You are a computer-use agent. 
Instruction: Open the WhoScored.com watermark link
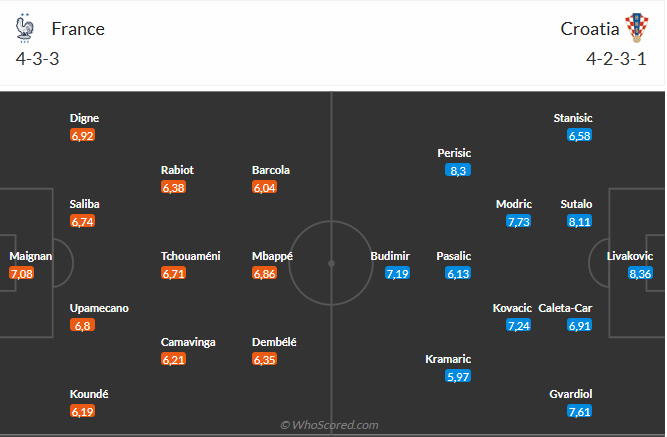coord(329,425)
